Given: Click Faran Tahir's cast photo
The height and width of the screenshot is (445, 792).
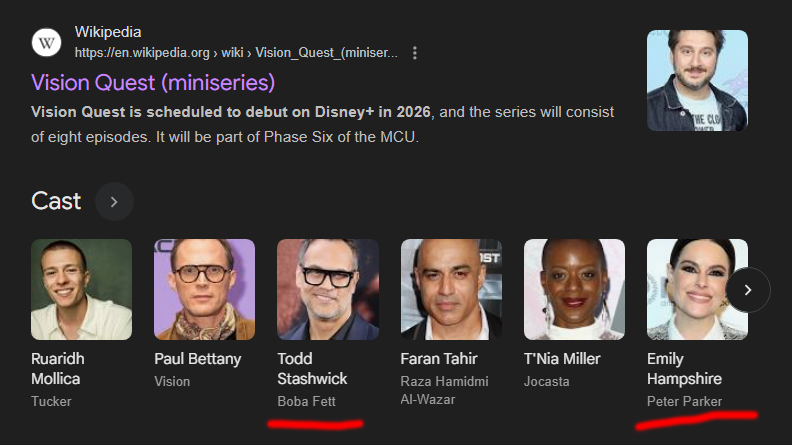Looking at the screenshot, I should (451, 289).
